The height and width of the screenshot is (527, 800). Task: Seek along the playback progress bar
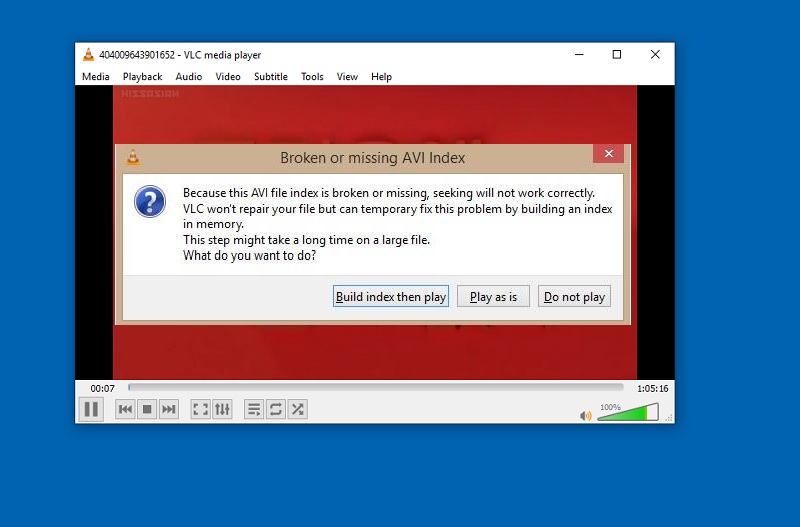click(376, 388)
